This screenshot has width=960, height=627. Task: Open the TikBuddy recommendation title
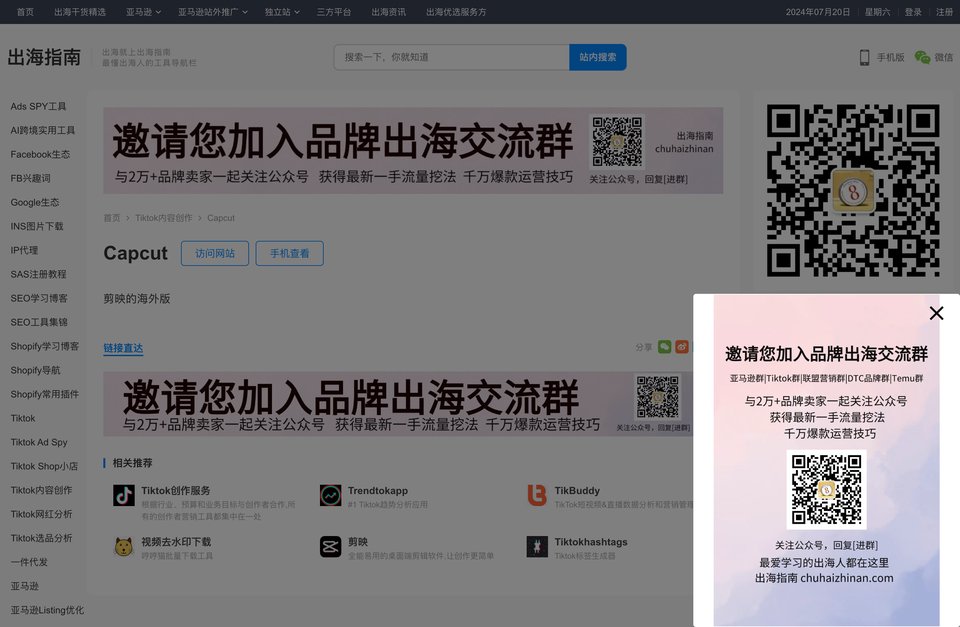(x=577, y=490)
